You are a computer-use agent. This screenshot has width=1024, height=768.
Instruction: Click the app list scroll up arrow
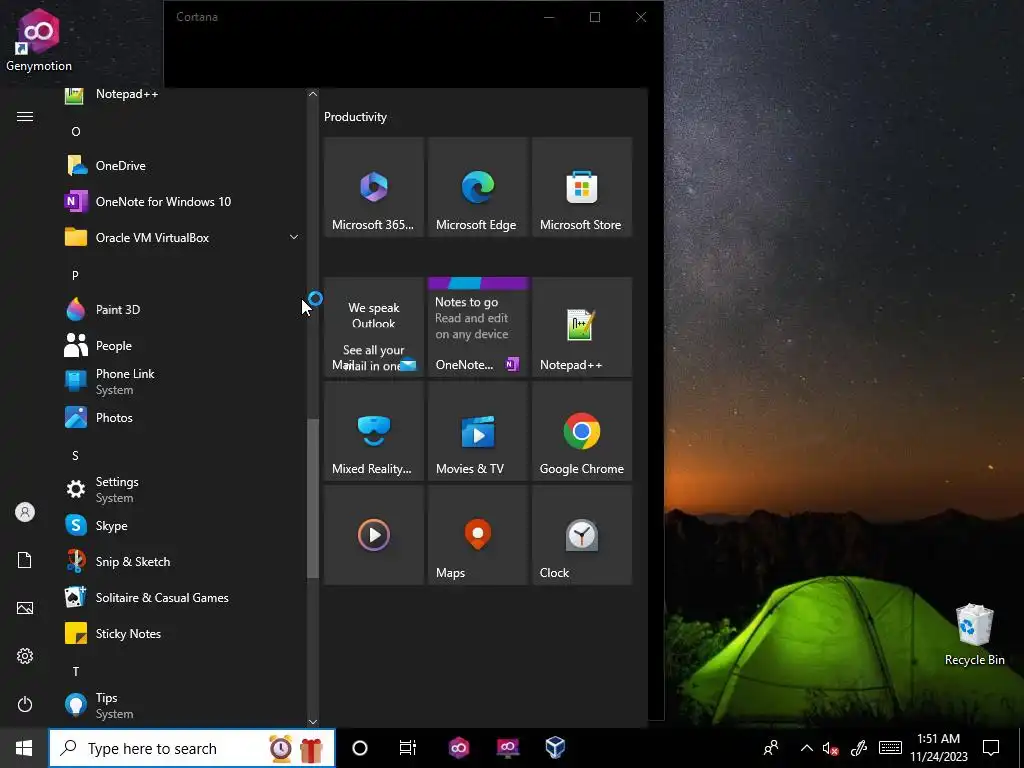[313, 94]
